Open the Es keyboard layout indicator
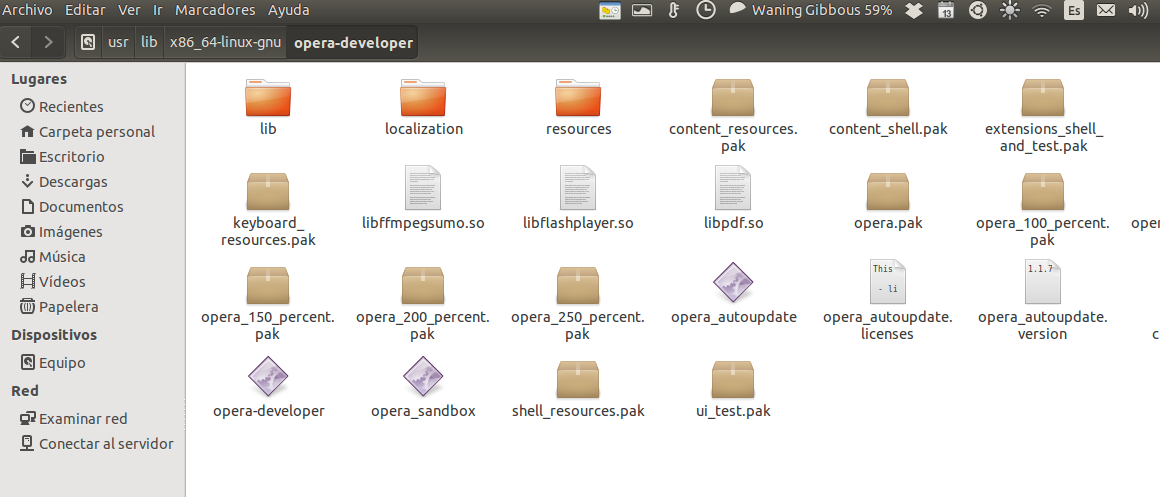Viewport: 1160px width, 497px height. pyautogui.click(x=1073, y=11)
